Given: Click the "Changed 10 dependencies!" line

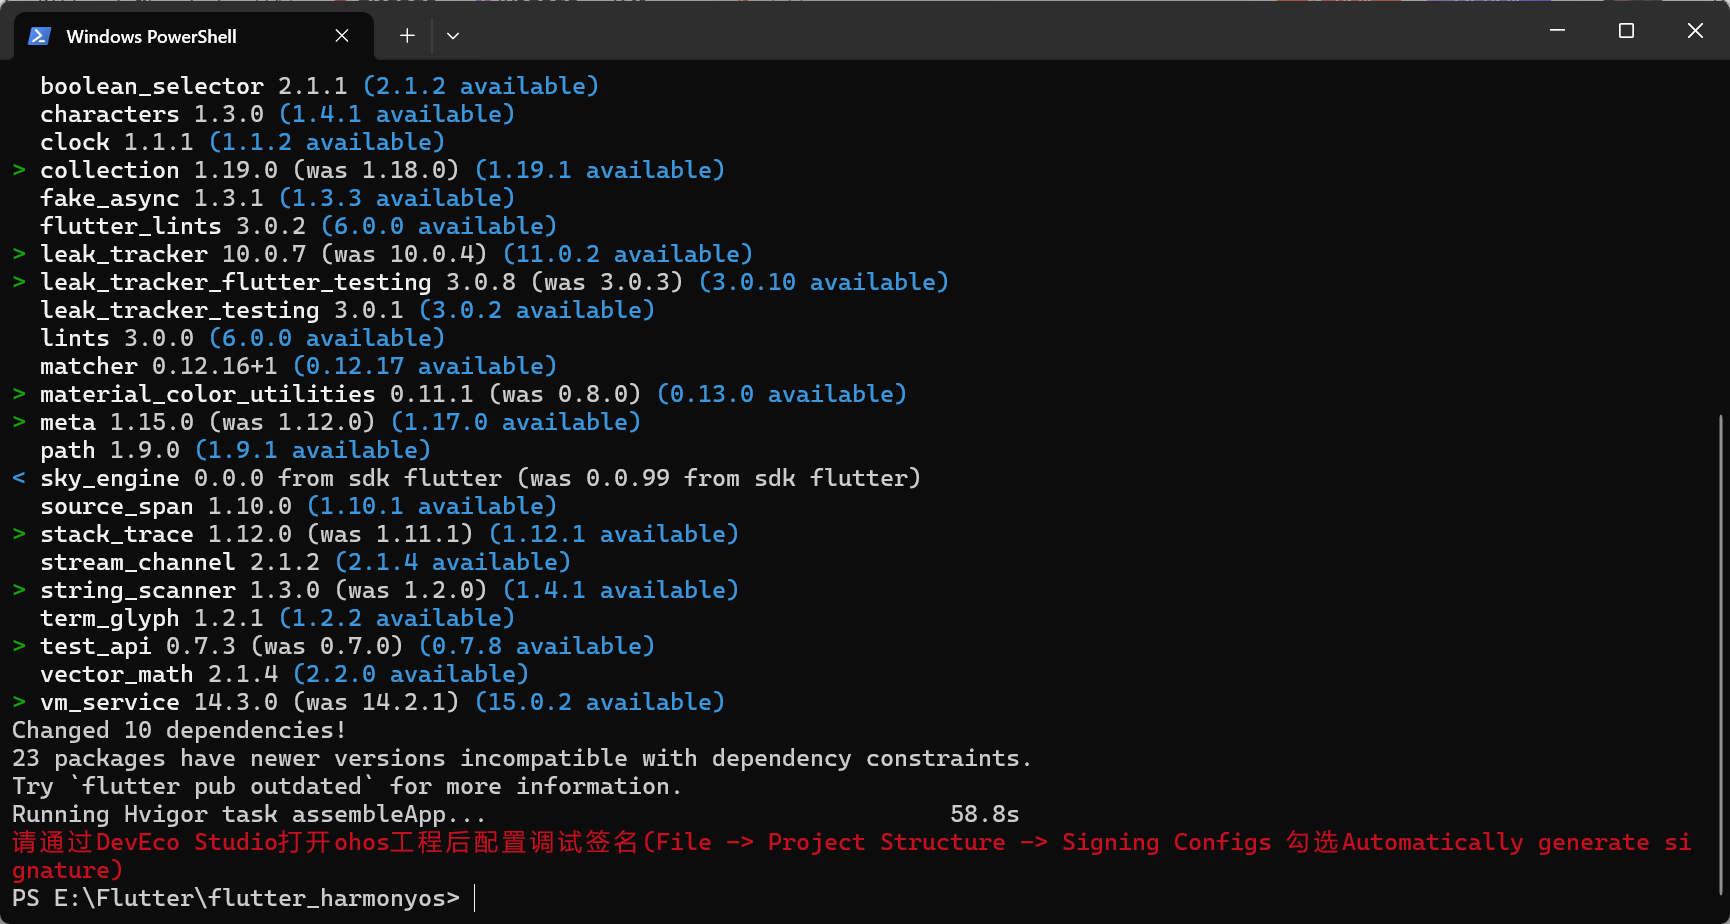Looking at the screenshot, I should pos(179,730).
